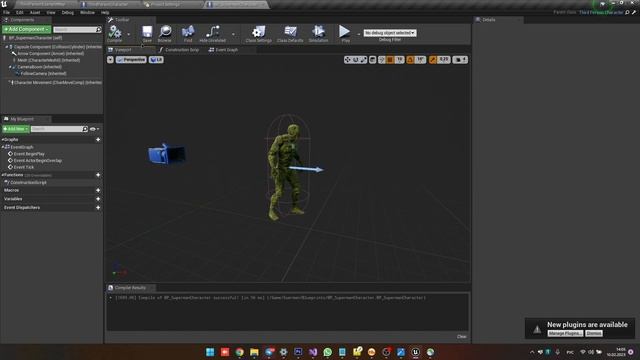The width and height of the screenshot is (640, 360).
Task: Click Add Component button
Action: coord(27,29)
